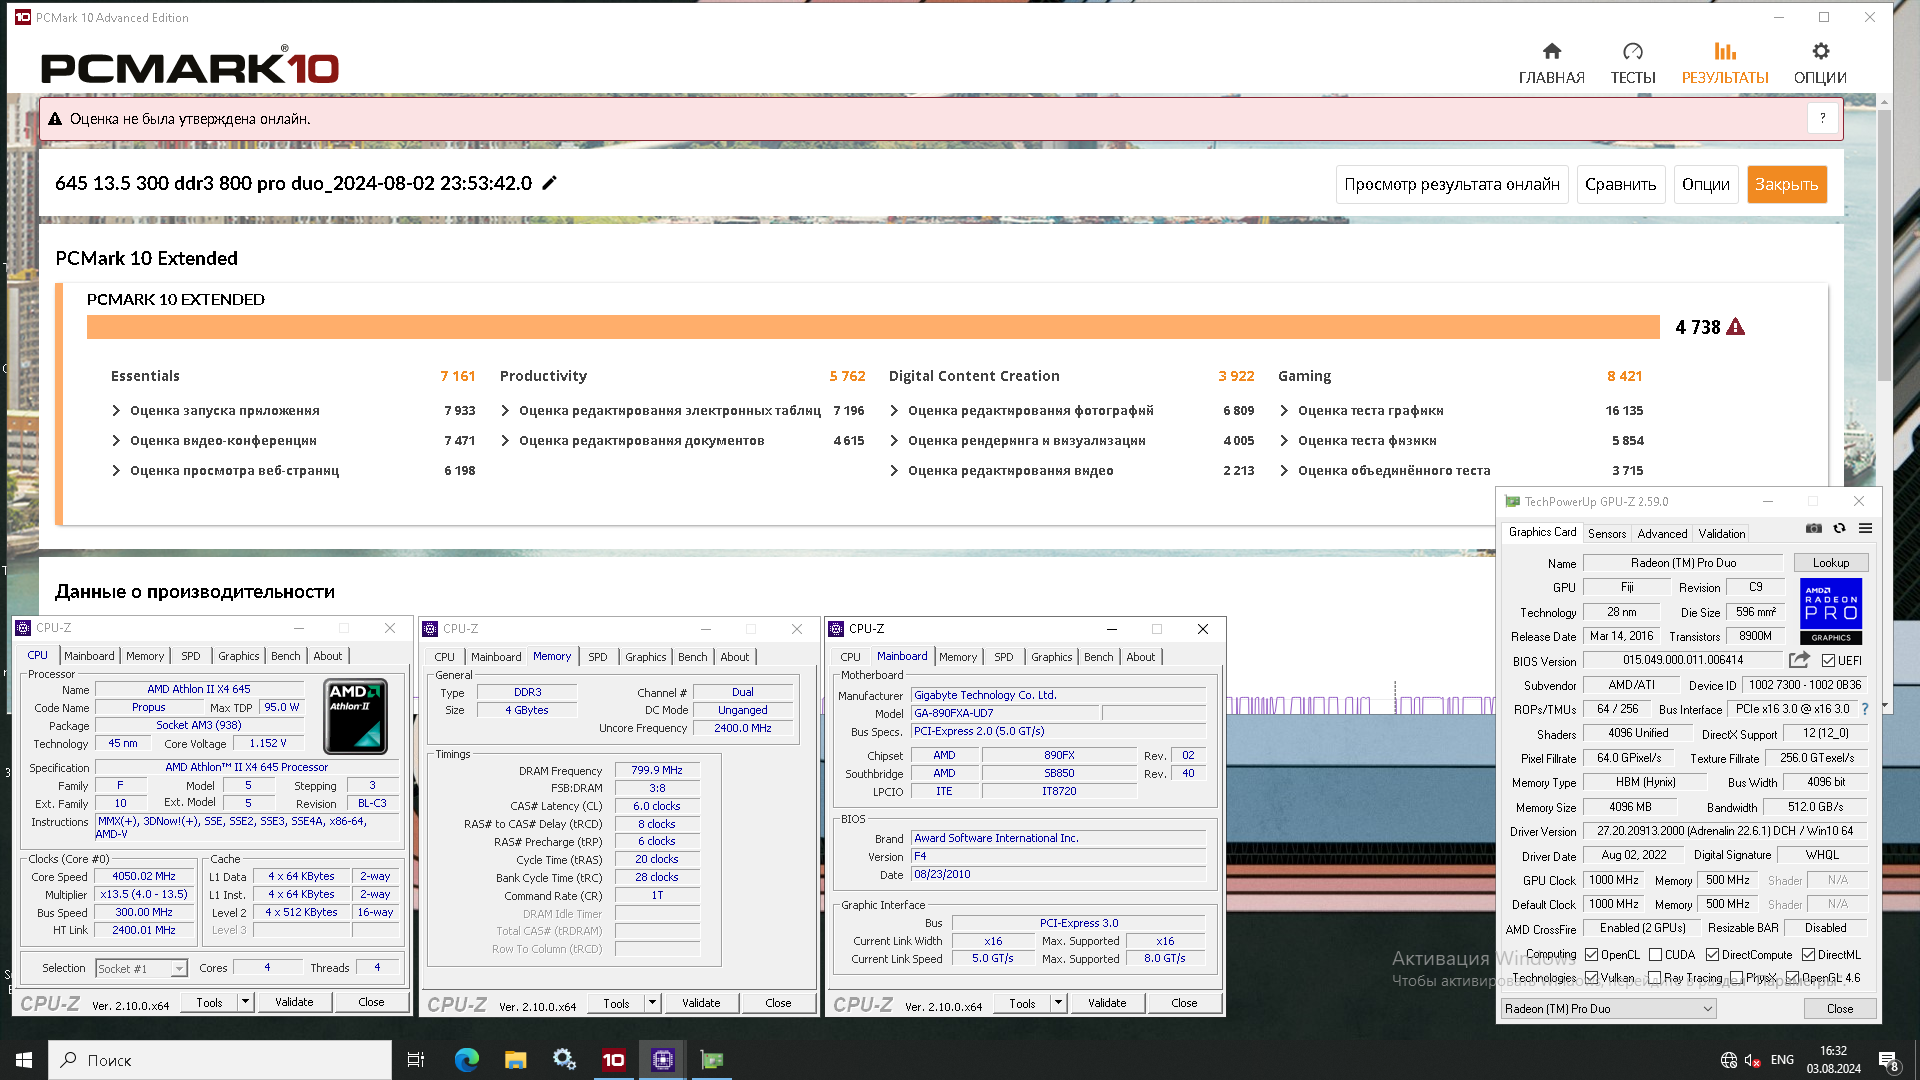Open the РЕЗУЛЬТАТЫ bar chart icon
This screenshot has width=1920, height=1080.
(x=1725, y=51)
